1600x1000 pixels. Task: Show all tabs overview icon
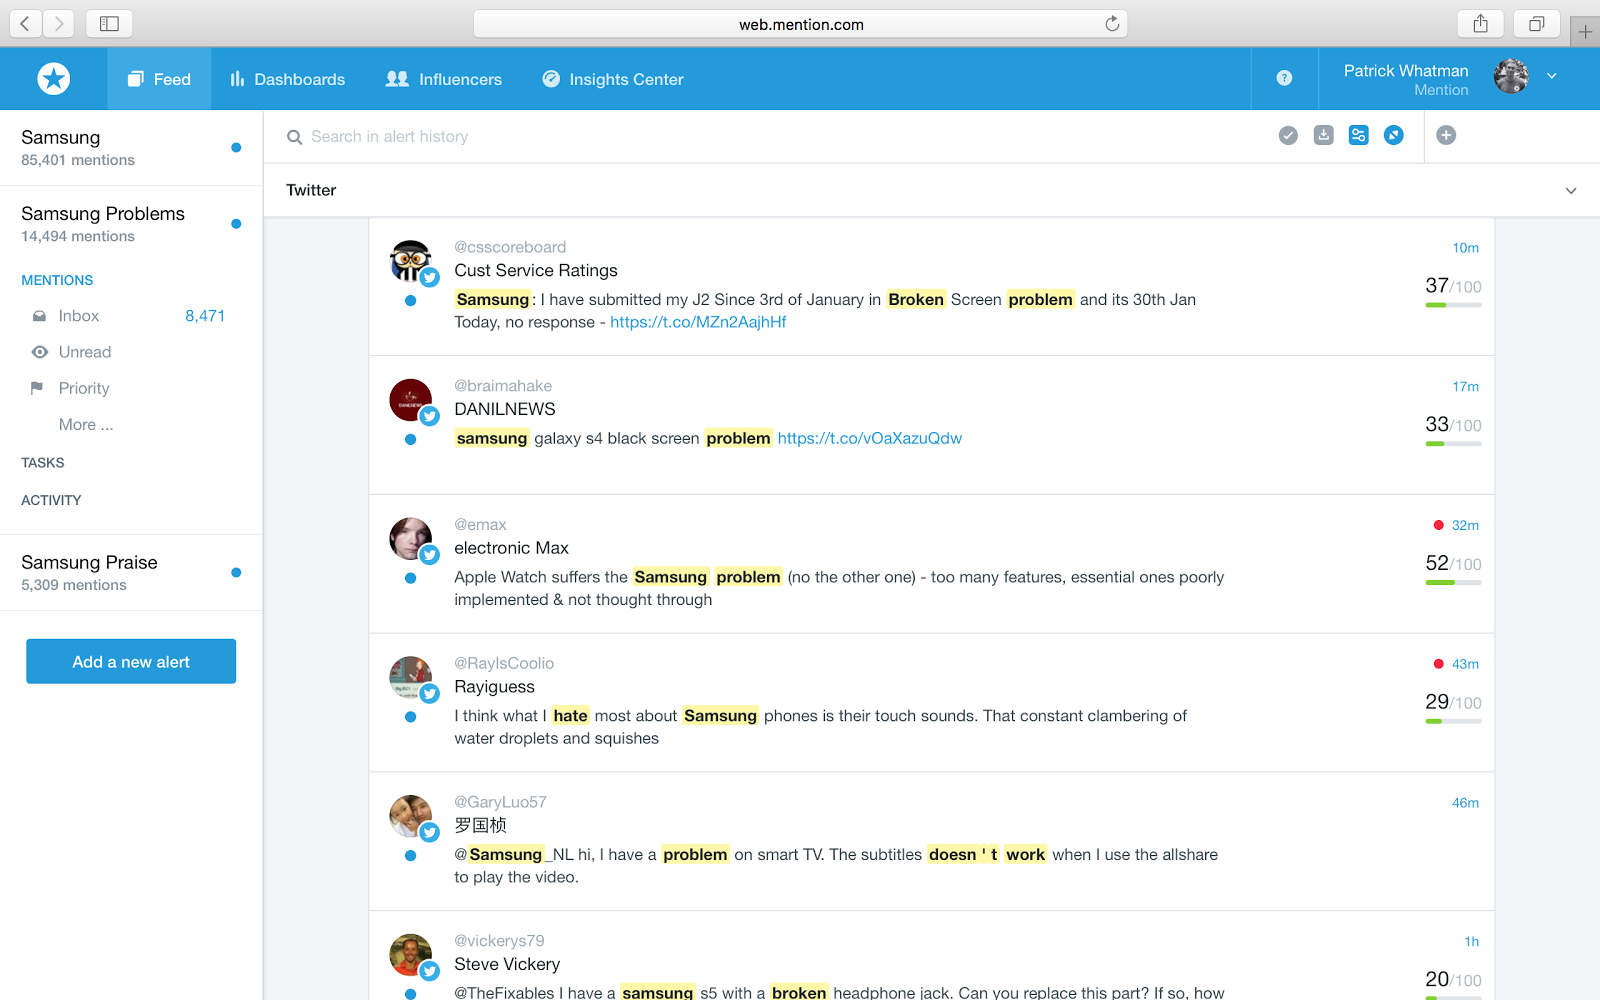pyautogui.click(x=1537, y=23)
